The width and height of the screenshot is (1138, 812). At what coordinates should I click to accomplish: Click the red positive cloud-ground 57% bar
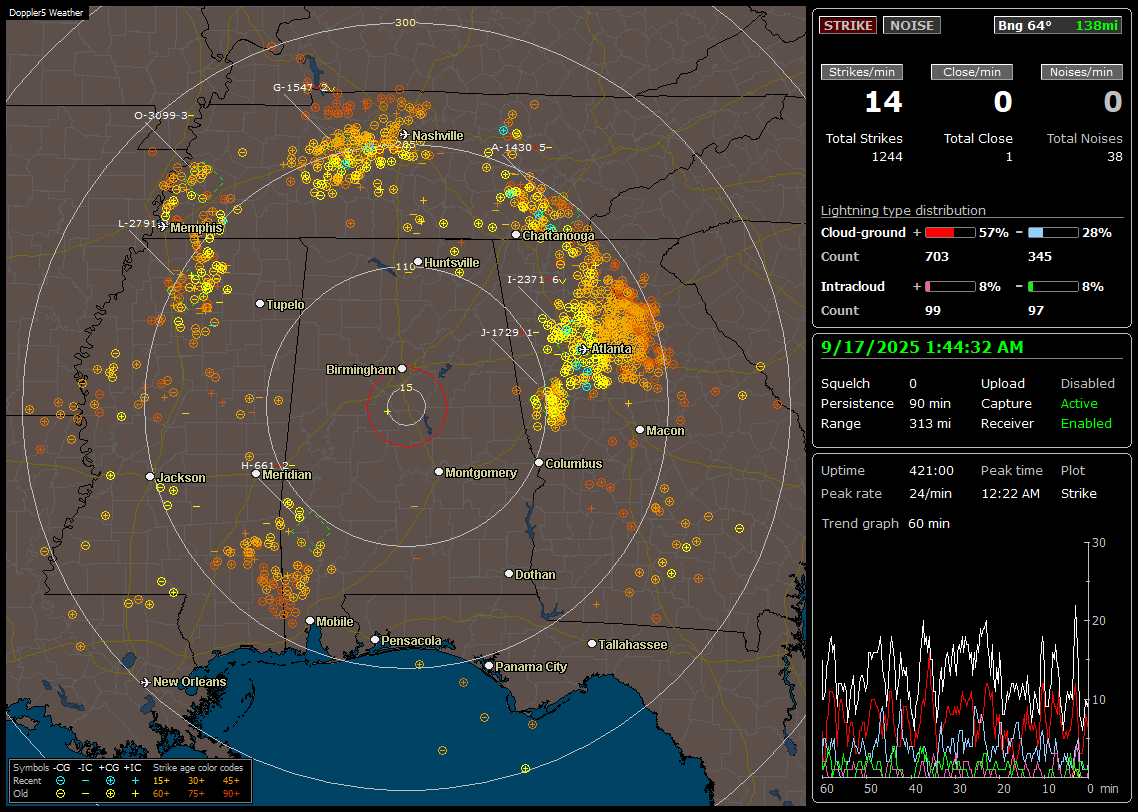pyautogui.click(x=950, y=233)
